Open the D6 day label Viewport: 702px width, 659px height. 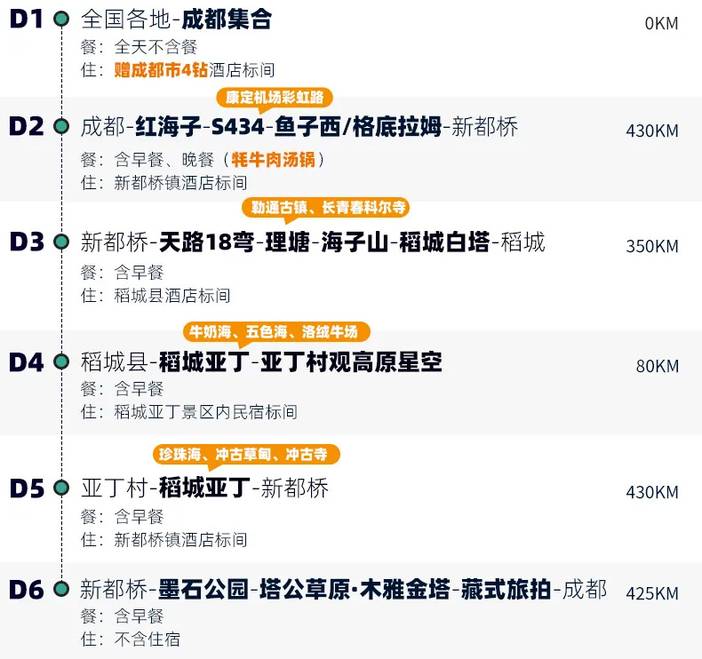coord(26,590)
